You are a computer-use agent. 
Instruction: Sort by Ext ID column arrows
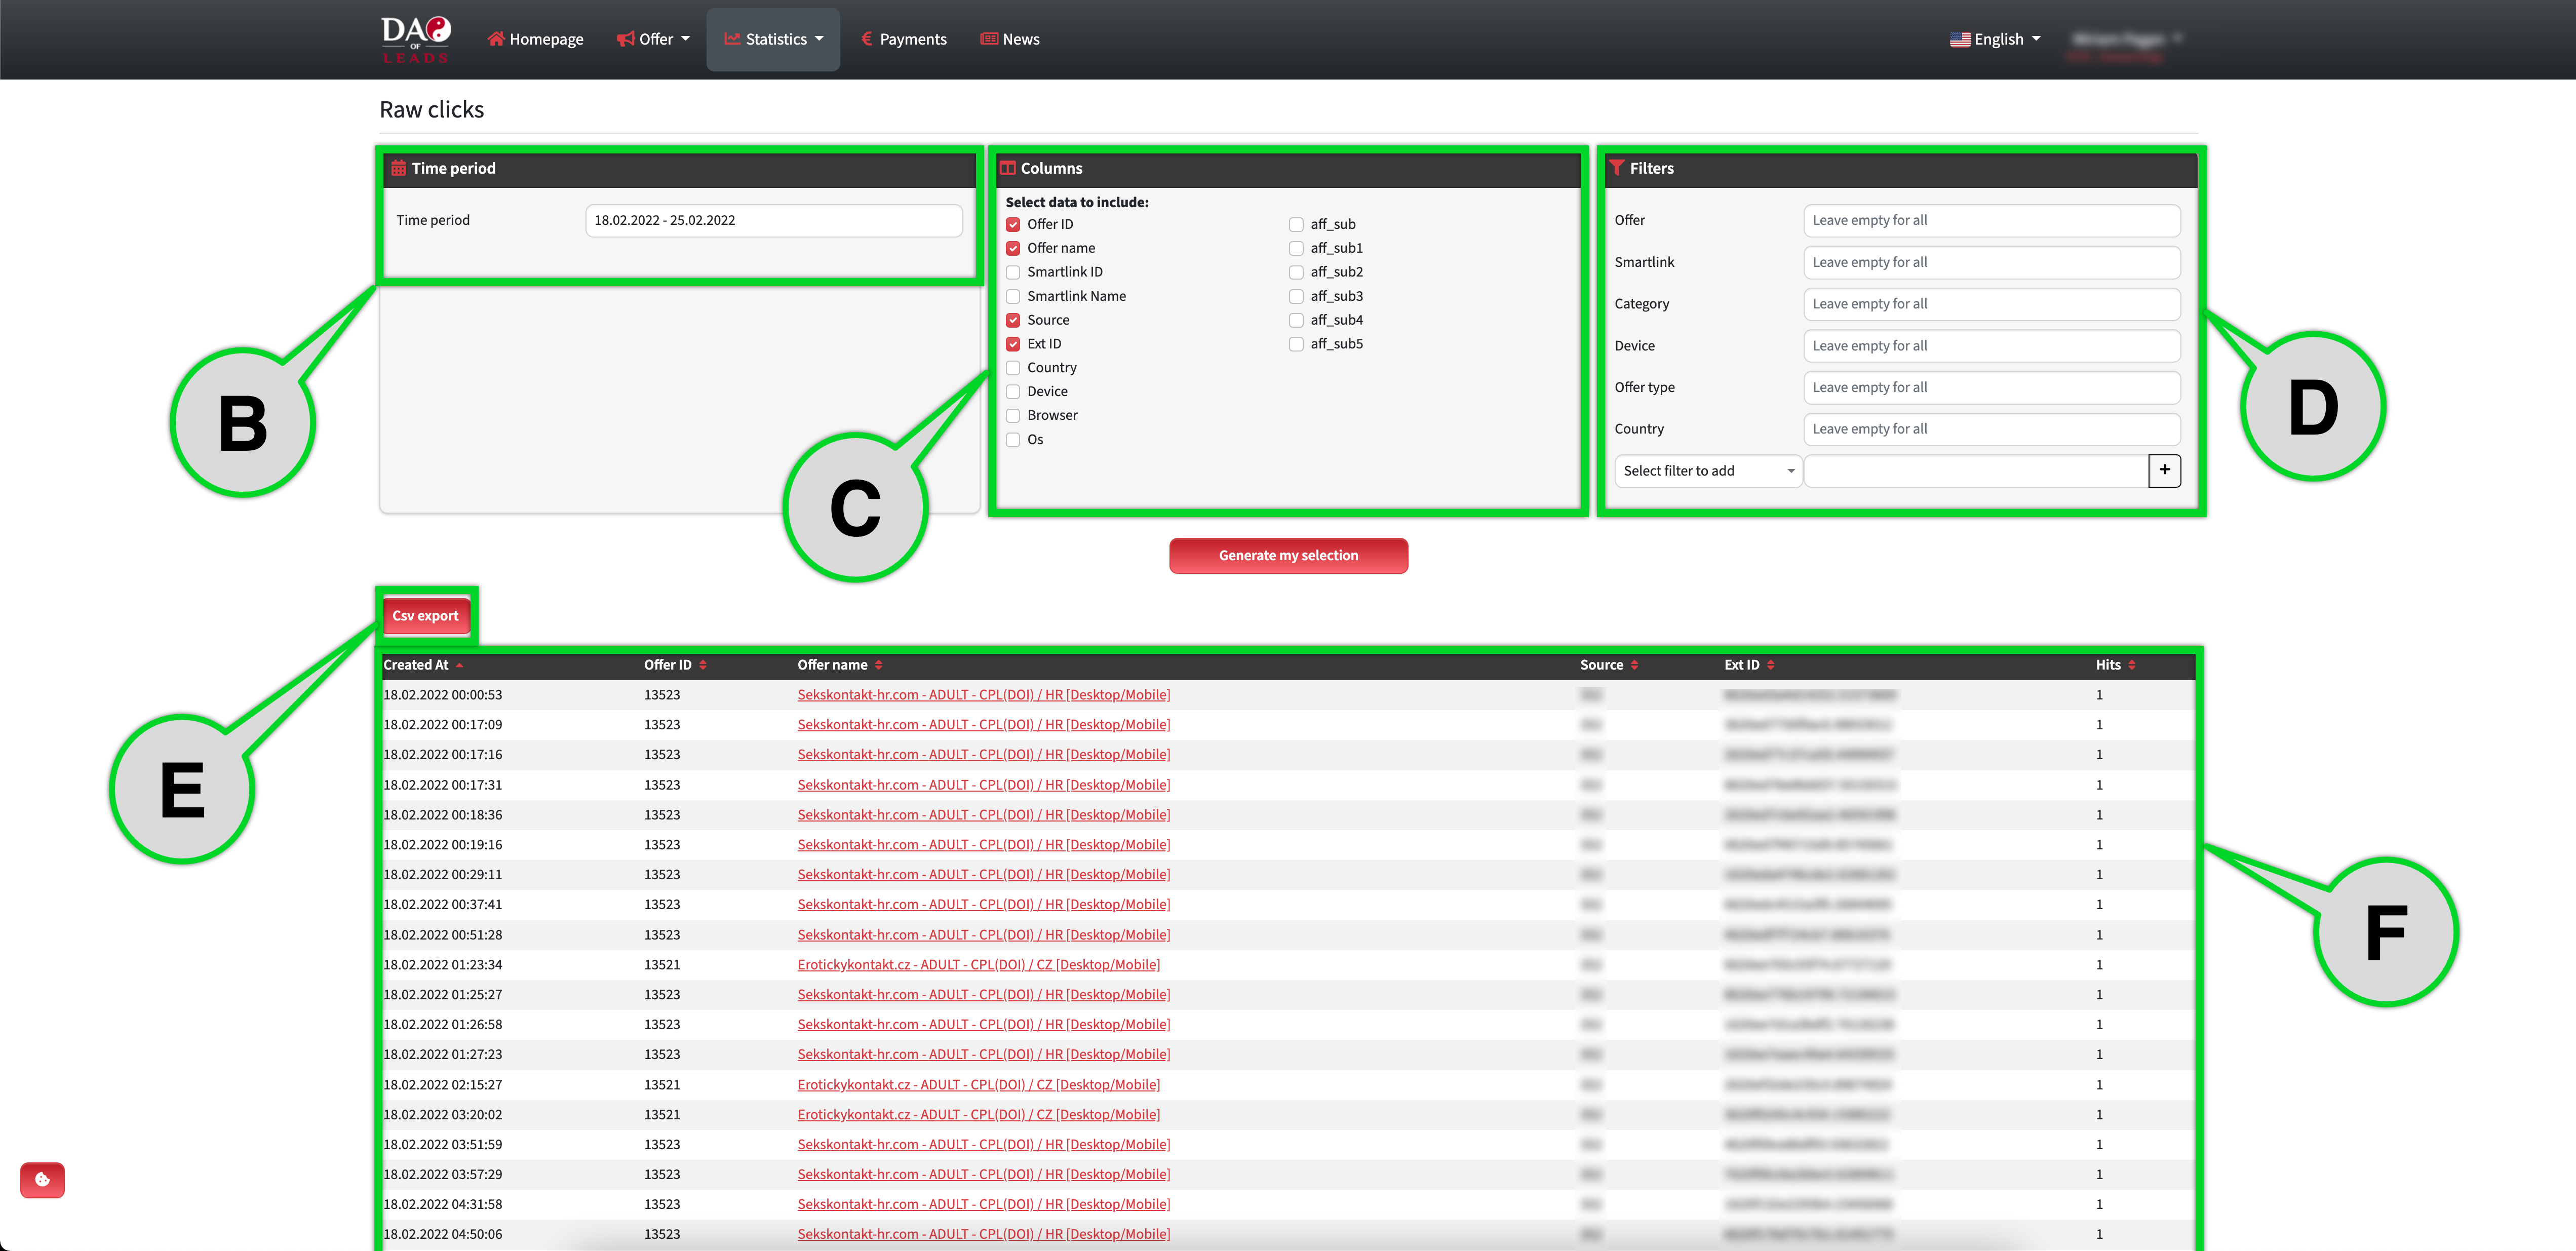click(1770, 665)
